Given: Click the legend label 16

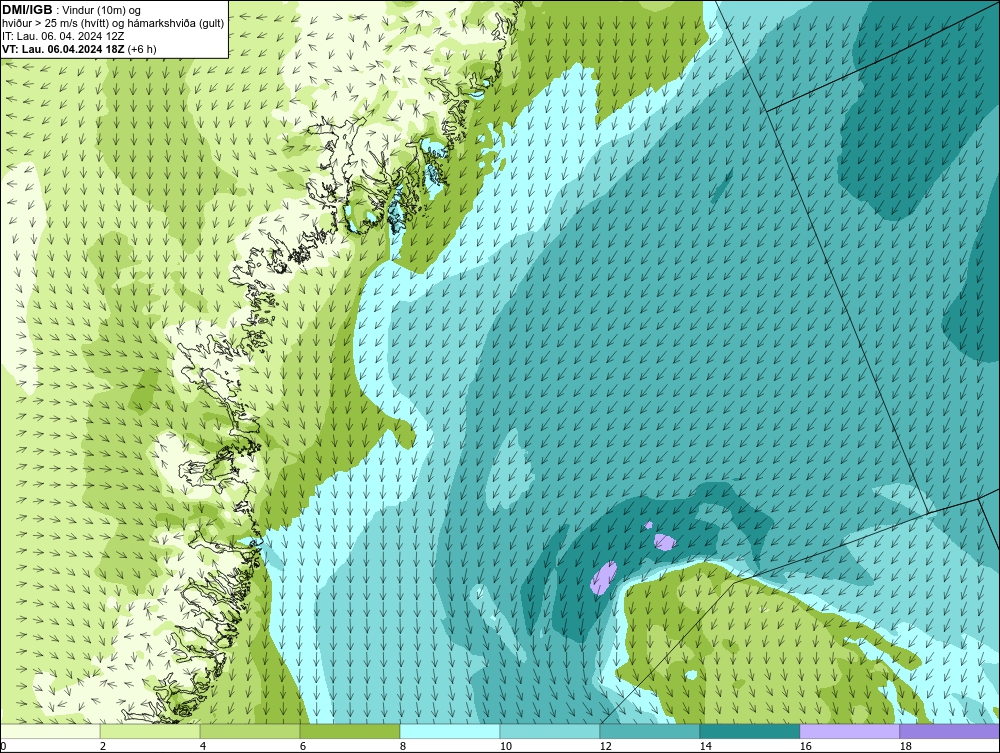Looking at the screenshot, I should [x=805, y=746].
